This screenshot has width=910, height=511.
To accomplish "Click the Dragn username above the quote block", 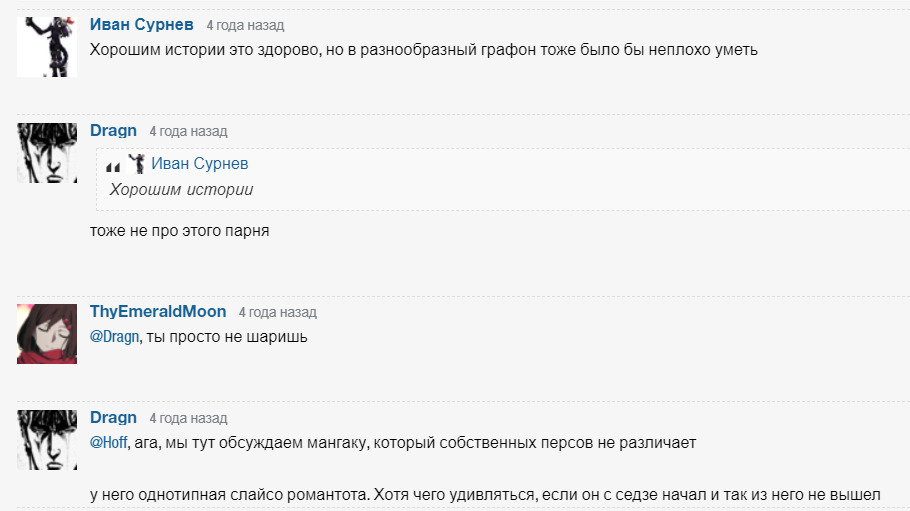I will click(113, 130).
